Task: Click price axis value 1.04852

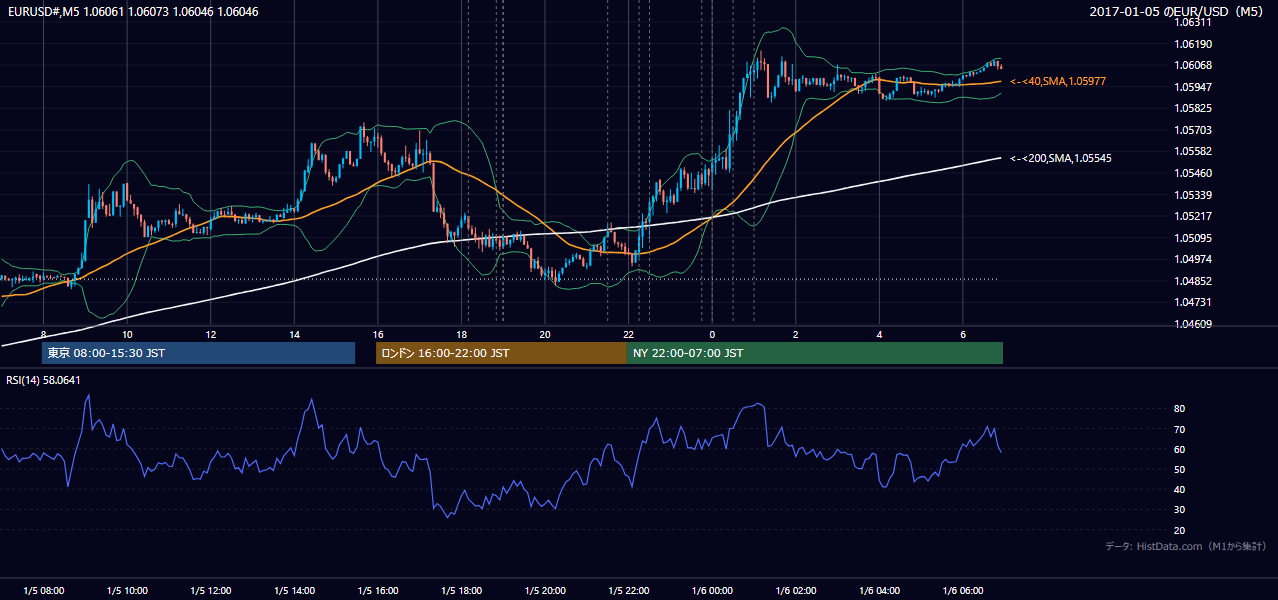Action: pyautogui.click(x=1192, y=281)
